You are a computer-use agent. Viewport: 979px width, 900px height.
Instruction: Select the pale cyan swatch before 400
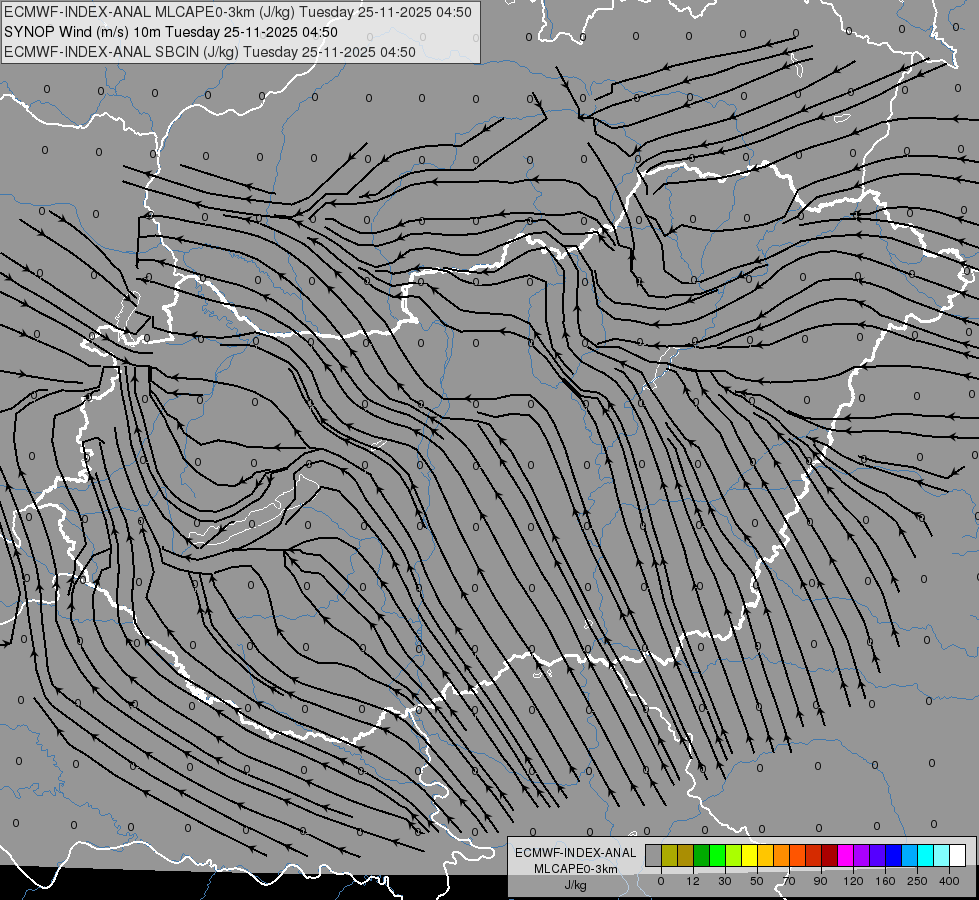pyautogui.click(x=942, y=855)
